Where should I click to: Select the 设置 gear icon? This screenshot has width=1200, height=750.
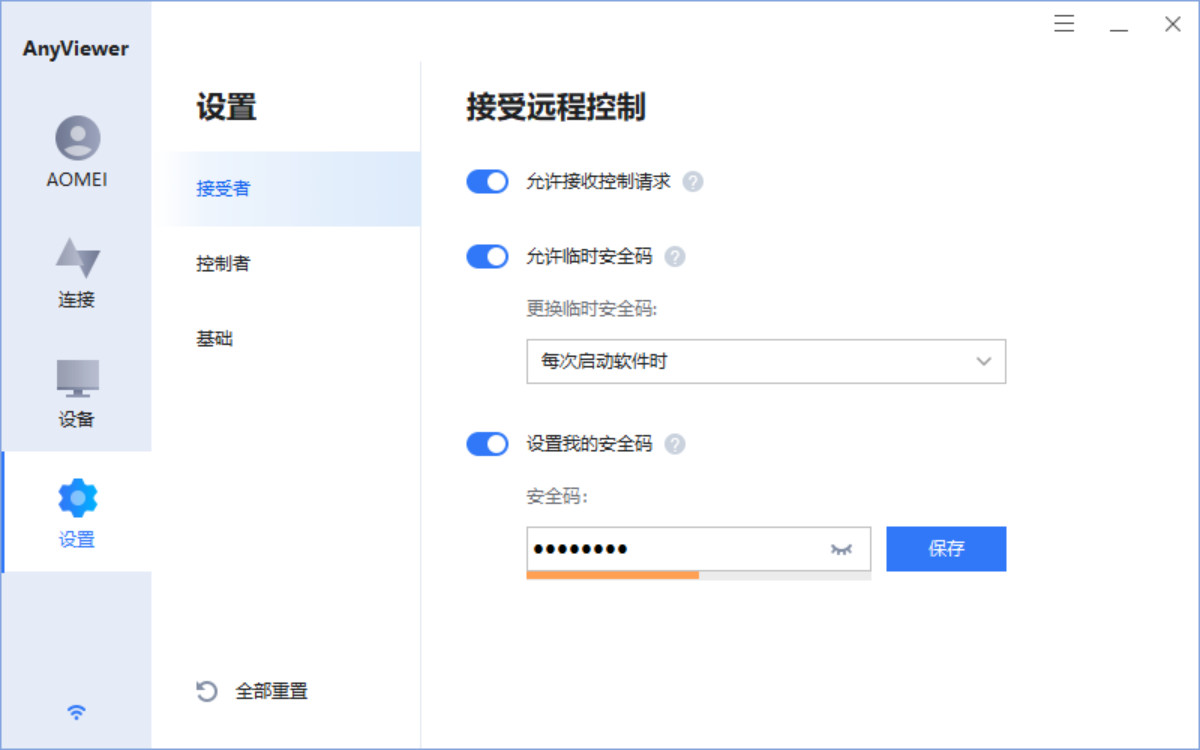[77, 498]
